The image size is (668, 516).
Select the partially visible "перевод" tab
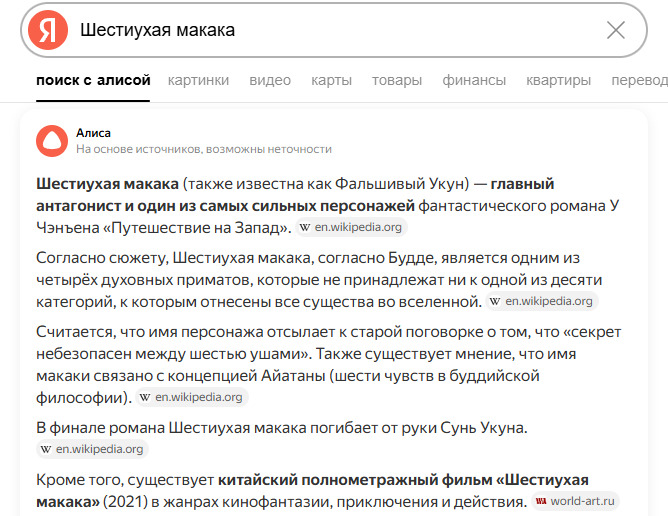pos(639,80)
